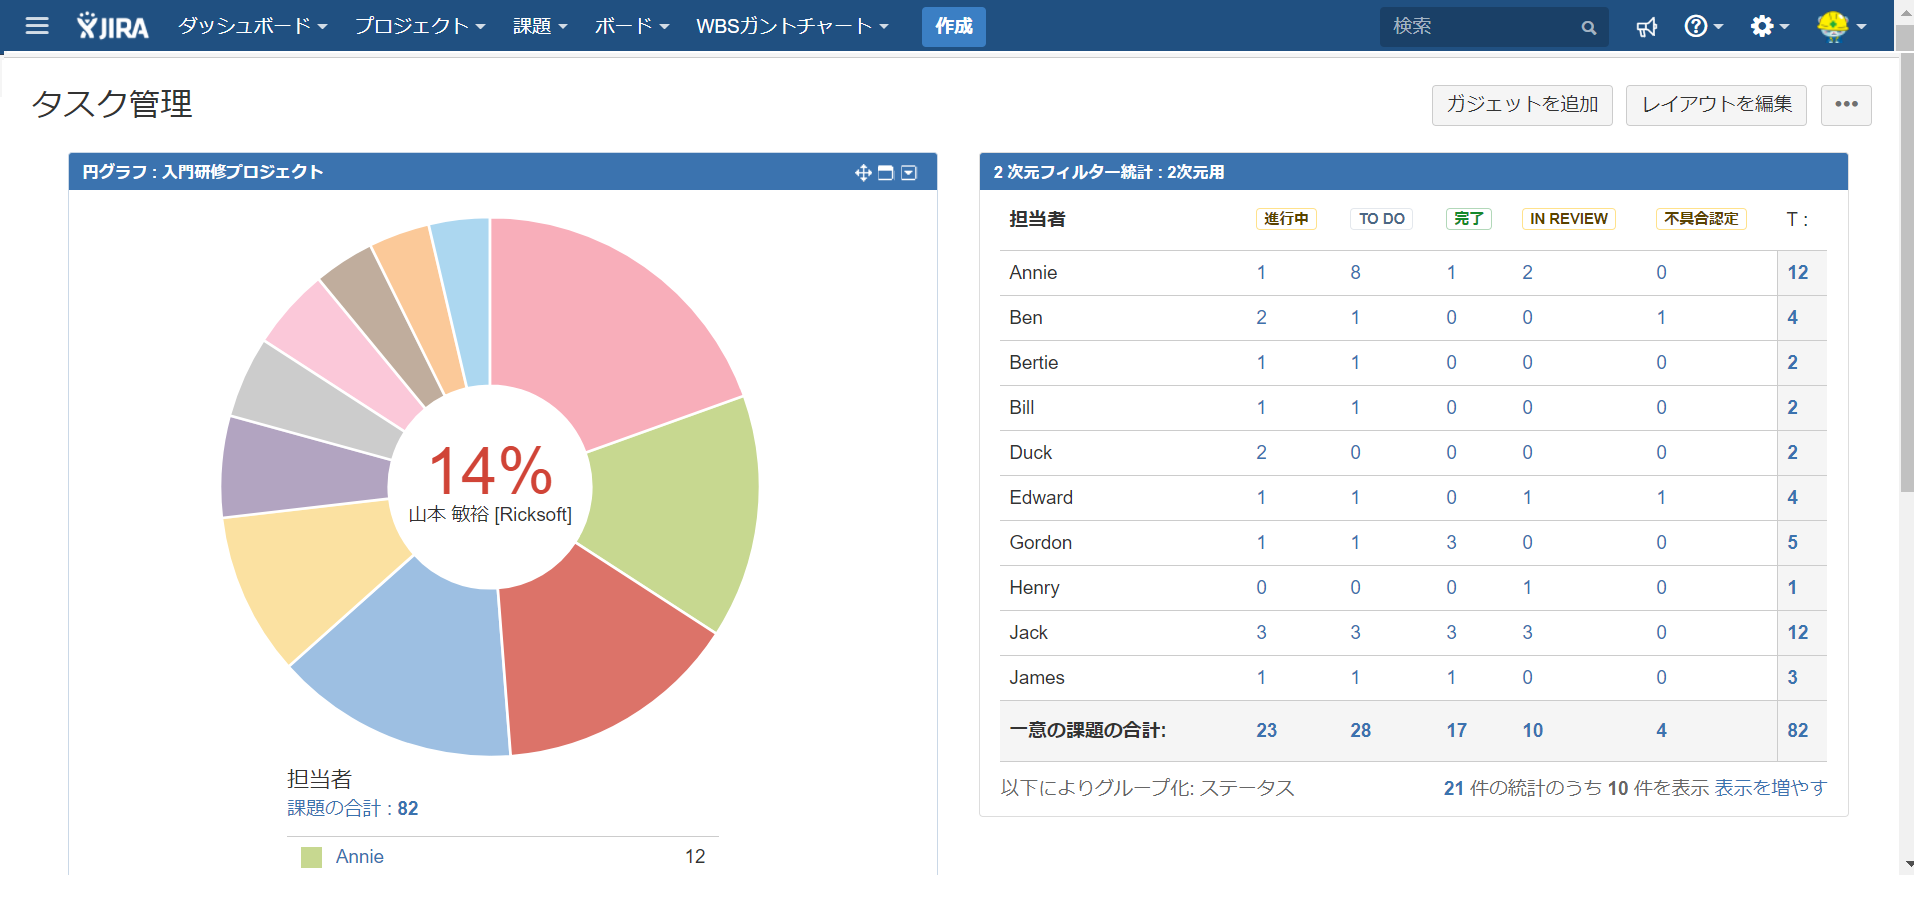Image resolution: width=1914 pixels, height=897 pixels.
Task: Click the レイアウトを編集 button
Action: (x=1716, y=105)
